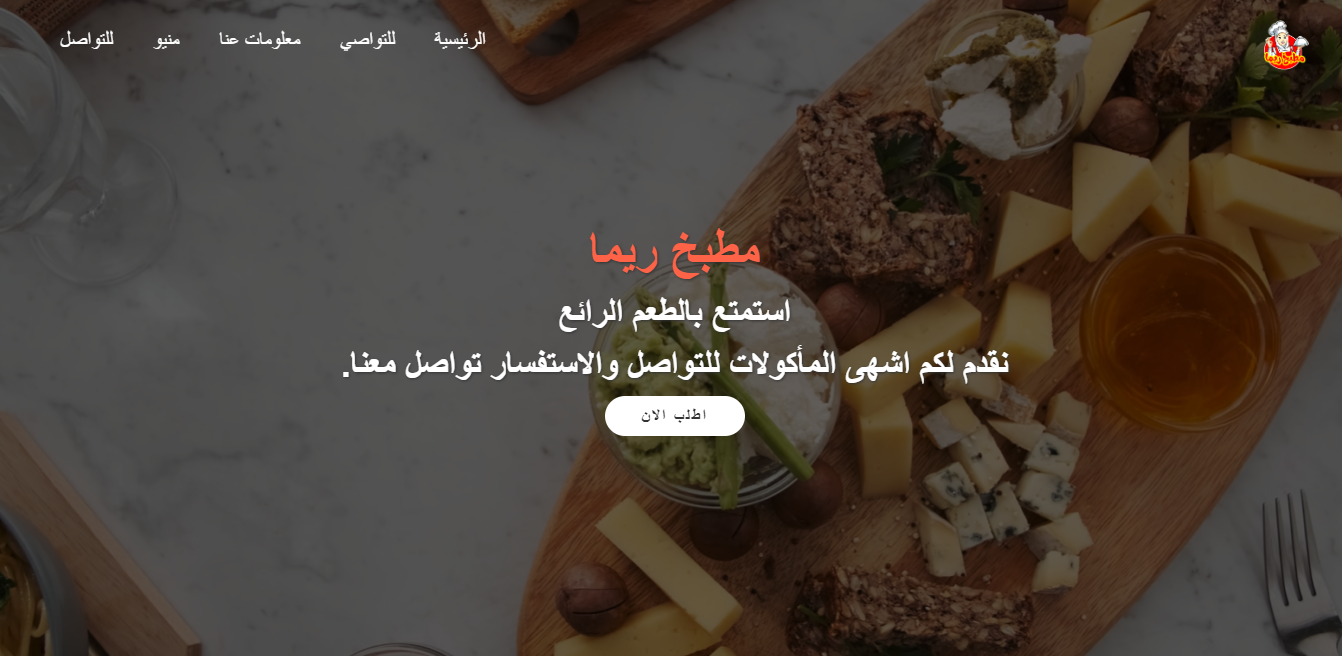Open the معلومات عنا about page
The height and width of the screenshot is (656, 1342).
point(260,39)
